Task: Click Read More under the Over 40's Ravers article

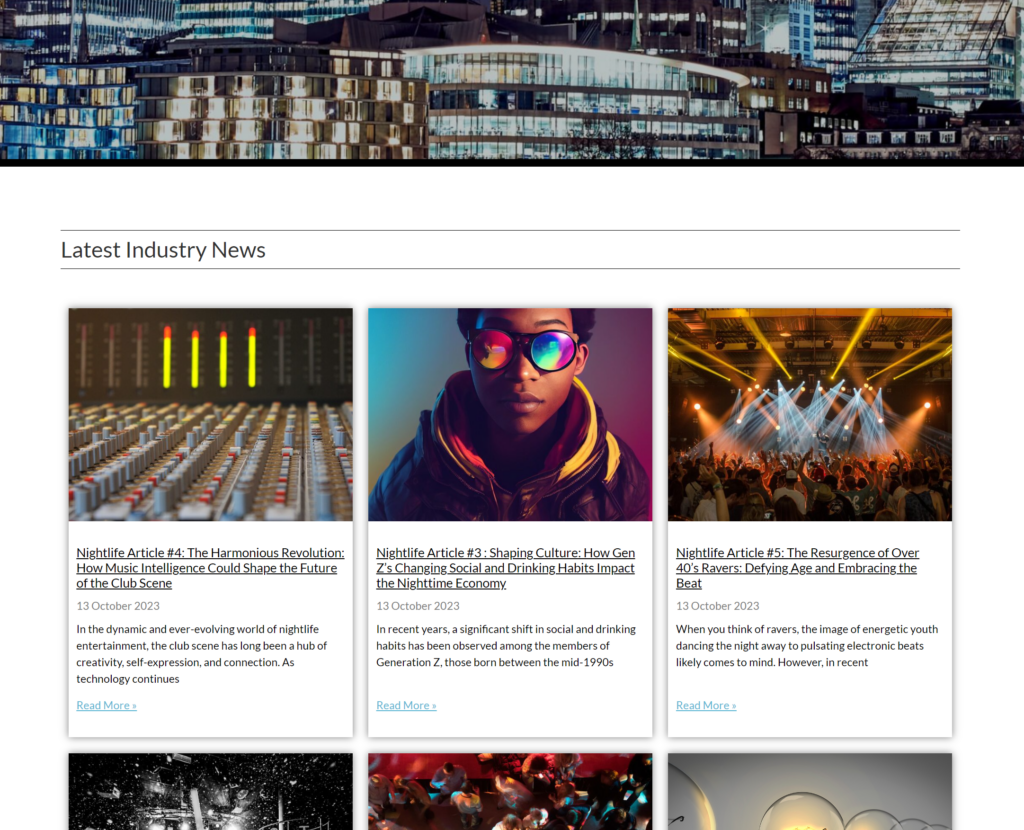Action: (706, 705)
